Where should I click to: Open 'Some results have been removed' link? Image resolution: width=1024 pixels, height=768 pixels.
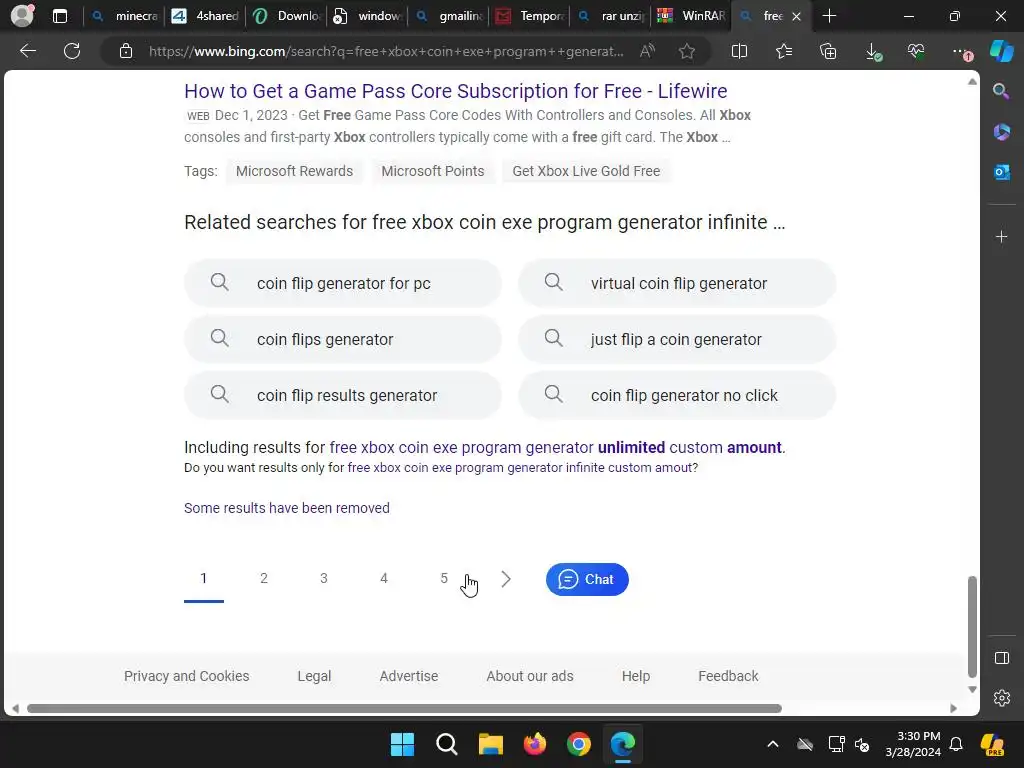tap(287, 508)
